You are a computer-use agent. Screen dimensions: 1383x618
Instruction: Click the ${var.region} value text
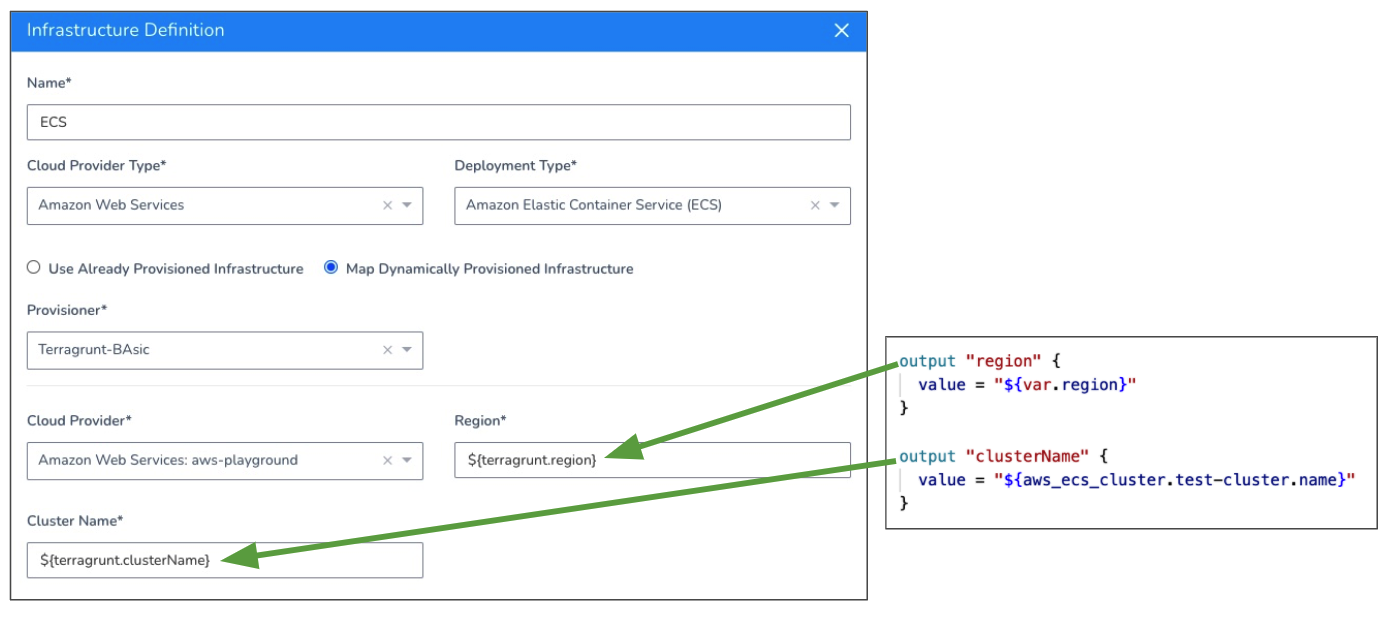(1066, 384)
